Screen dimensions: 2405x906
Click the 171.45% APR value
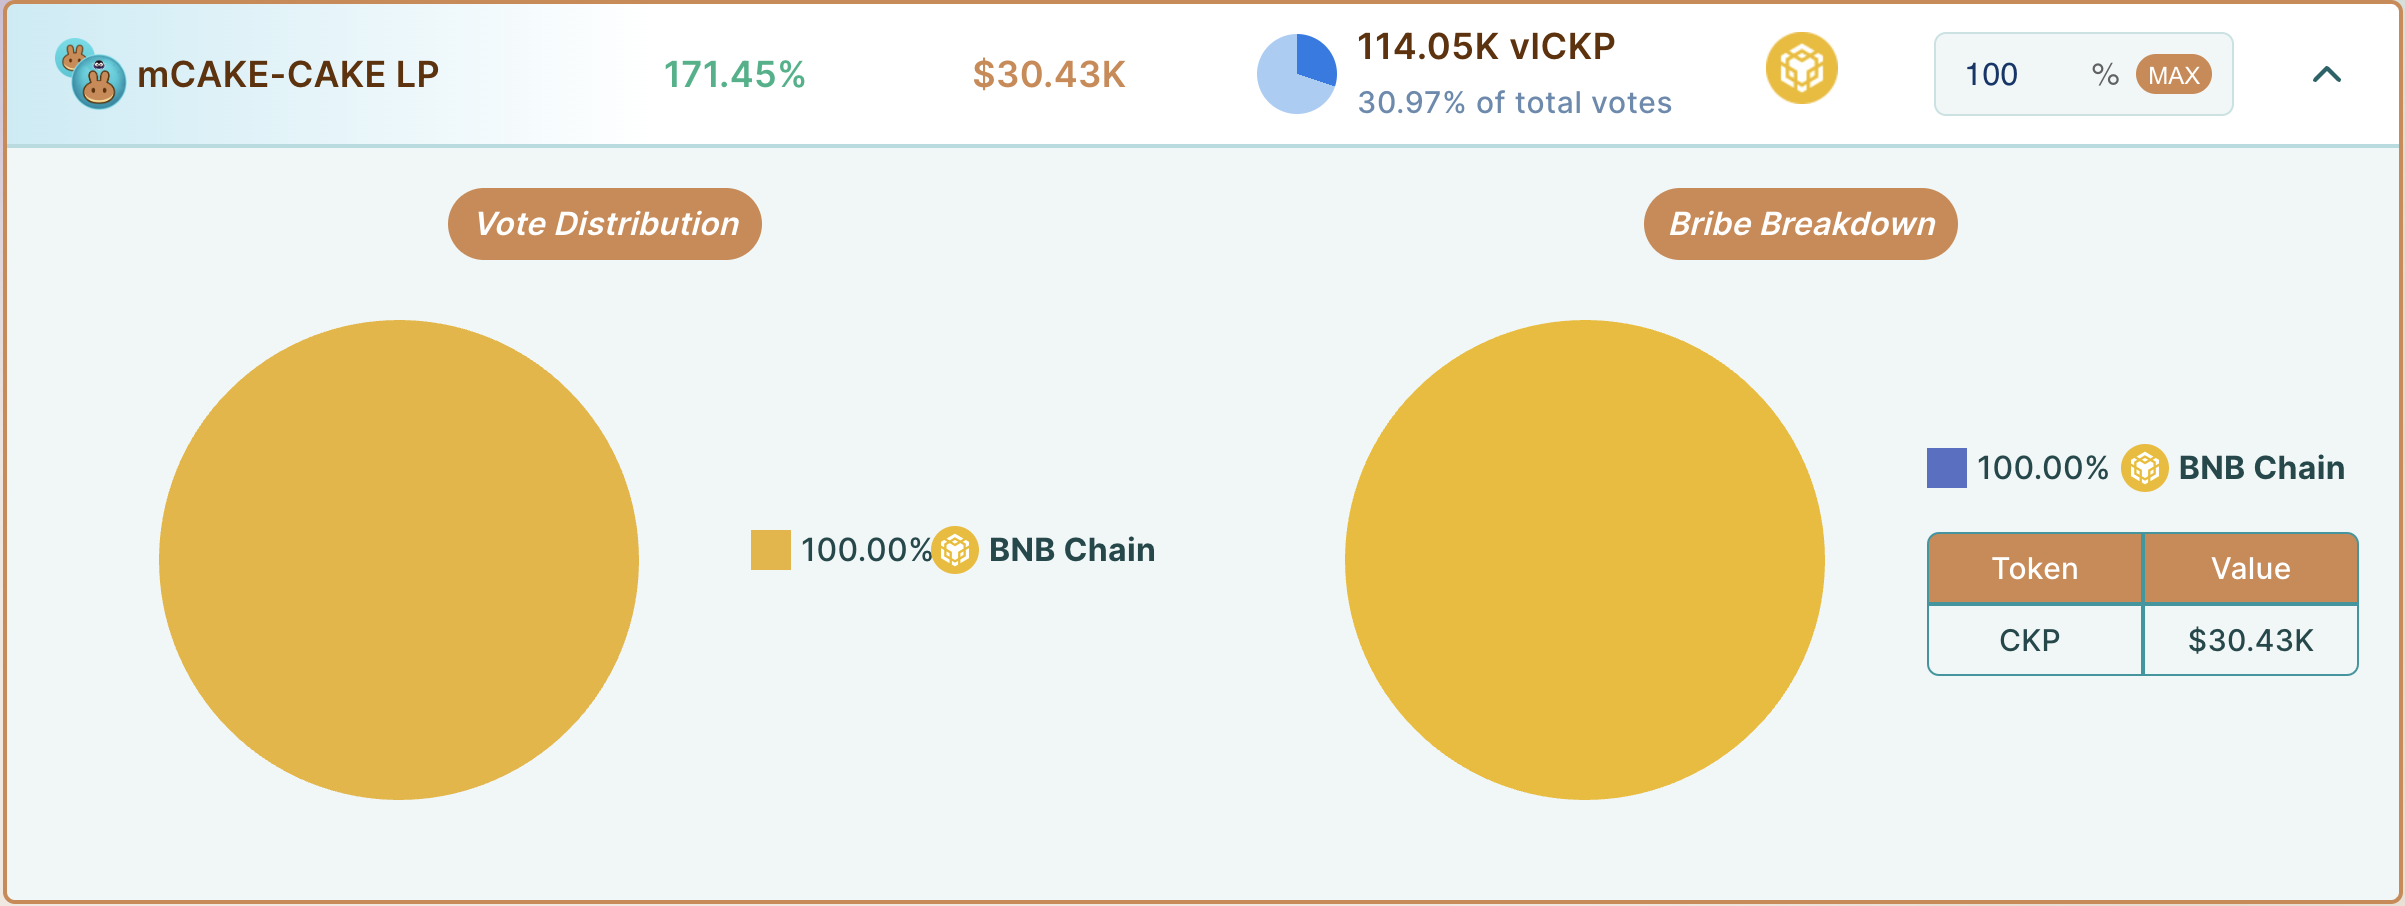[735, 75]
